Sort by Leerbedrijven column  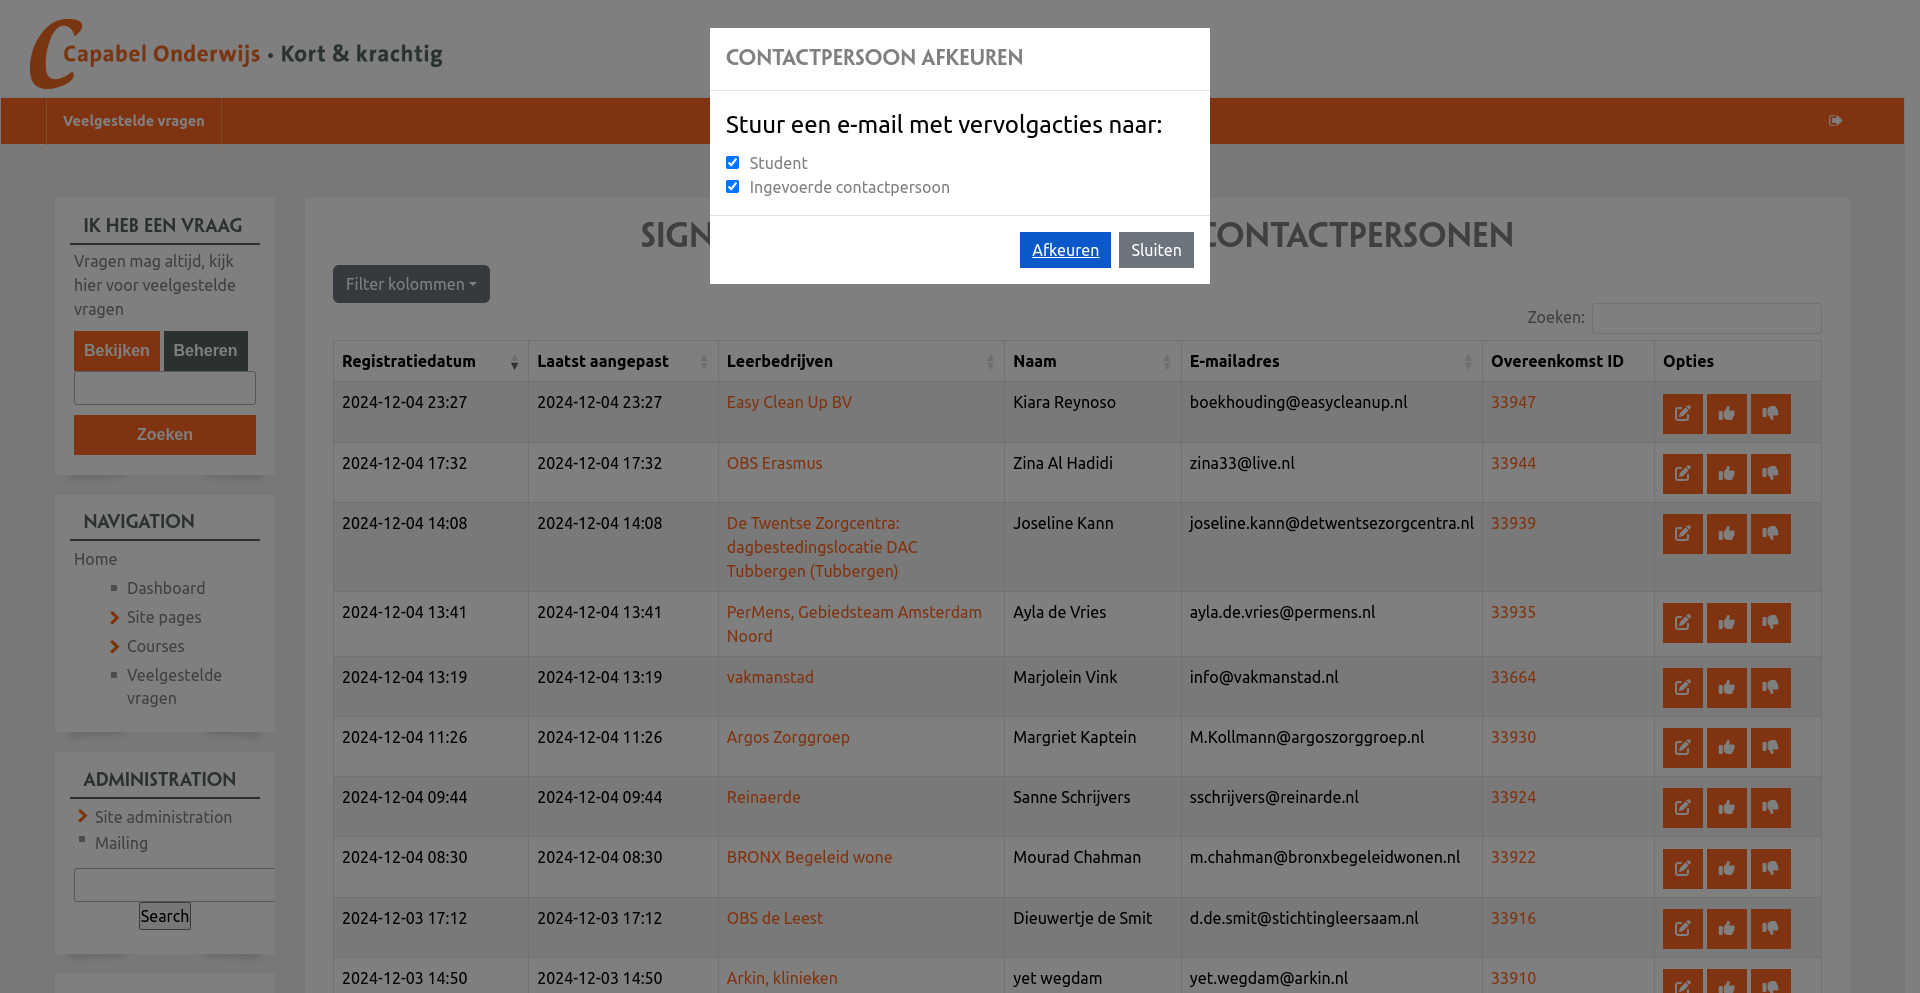coord(861,361)
